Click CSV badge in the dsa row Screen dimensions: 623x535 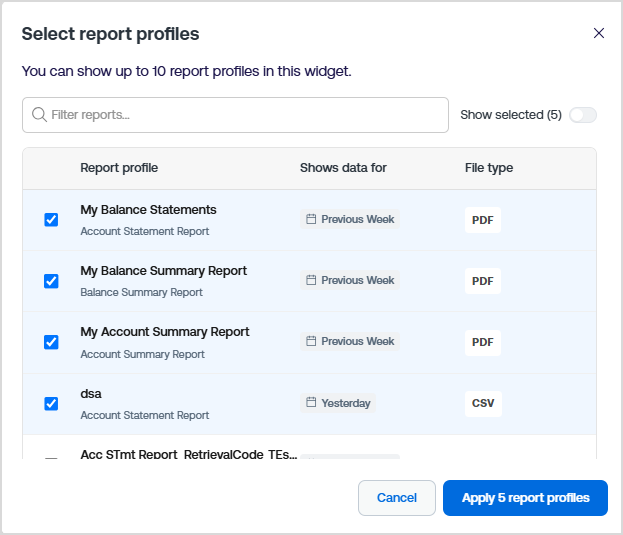(x=483, y=404)
